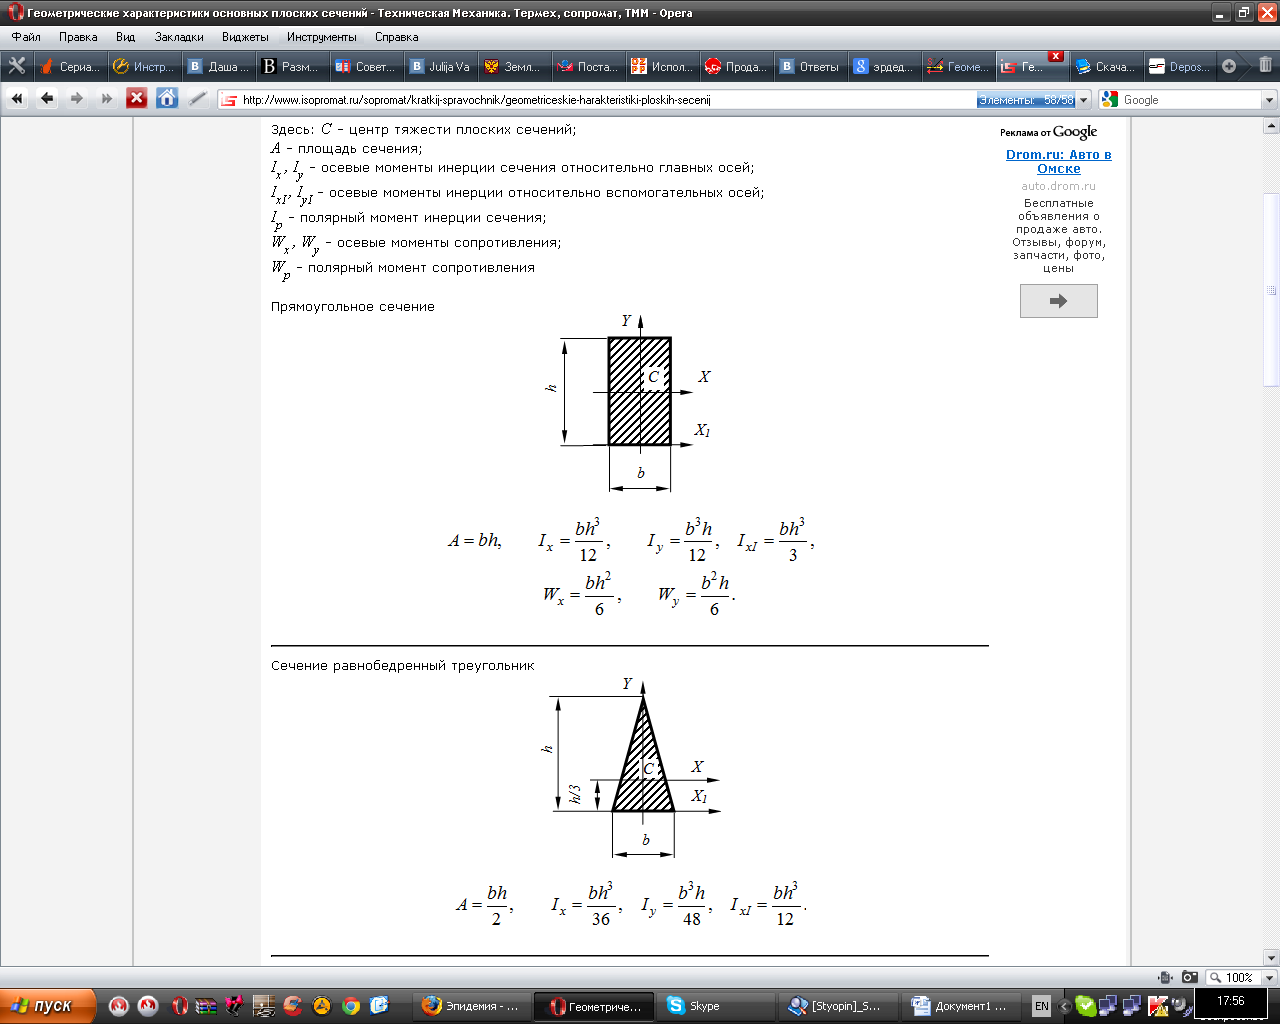Switch to the Поста... tab
The height and width of the screenshot is (1024, 1280).
coord(587,66)
